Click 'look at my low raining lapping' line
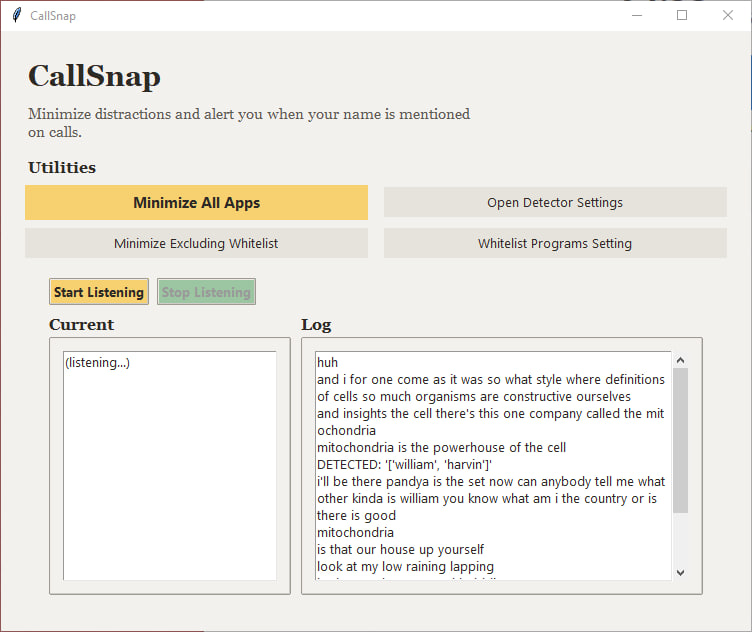The image size is (752, 632). [405, 566]
